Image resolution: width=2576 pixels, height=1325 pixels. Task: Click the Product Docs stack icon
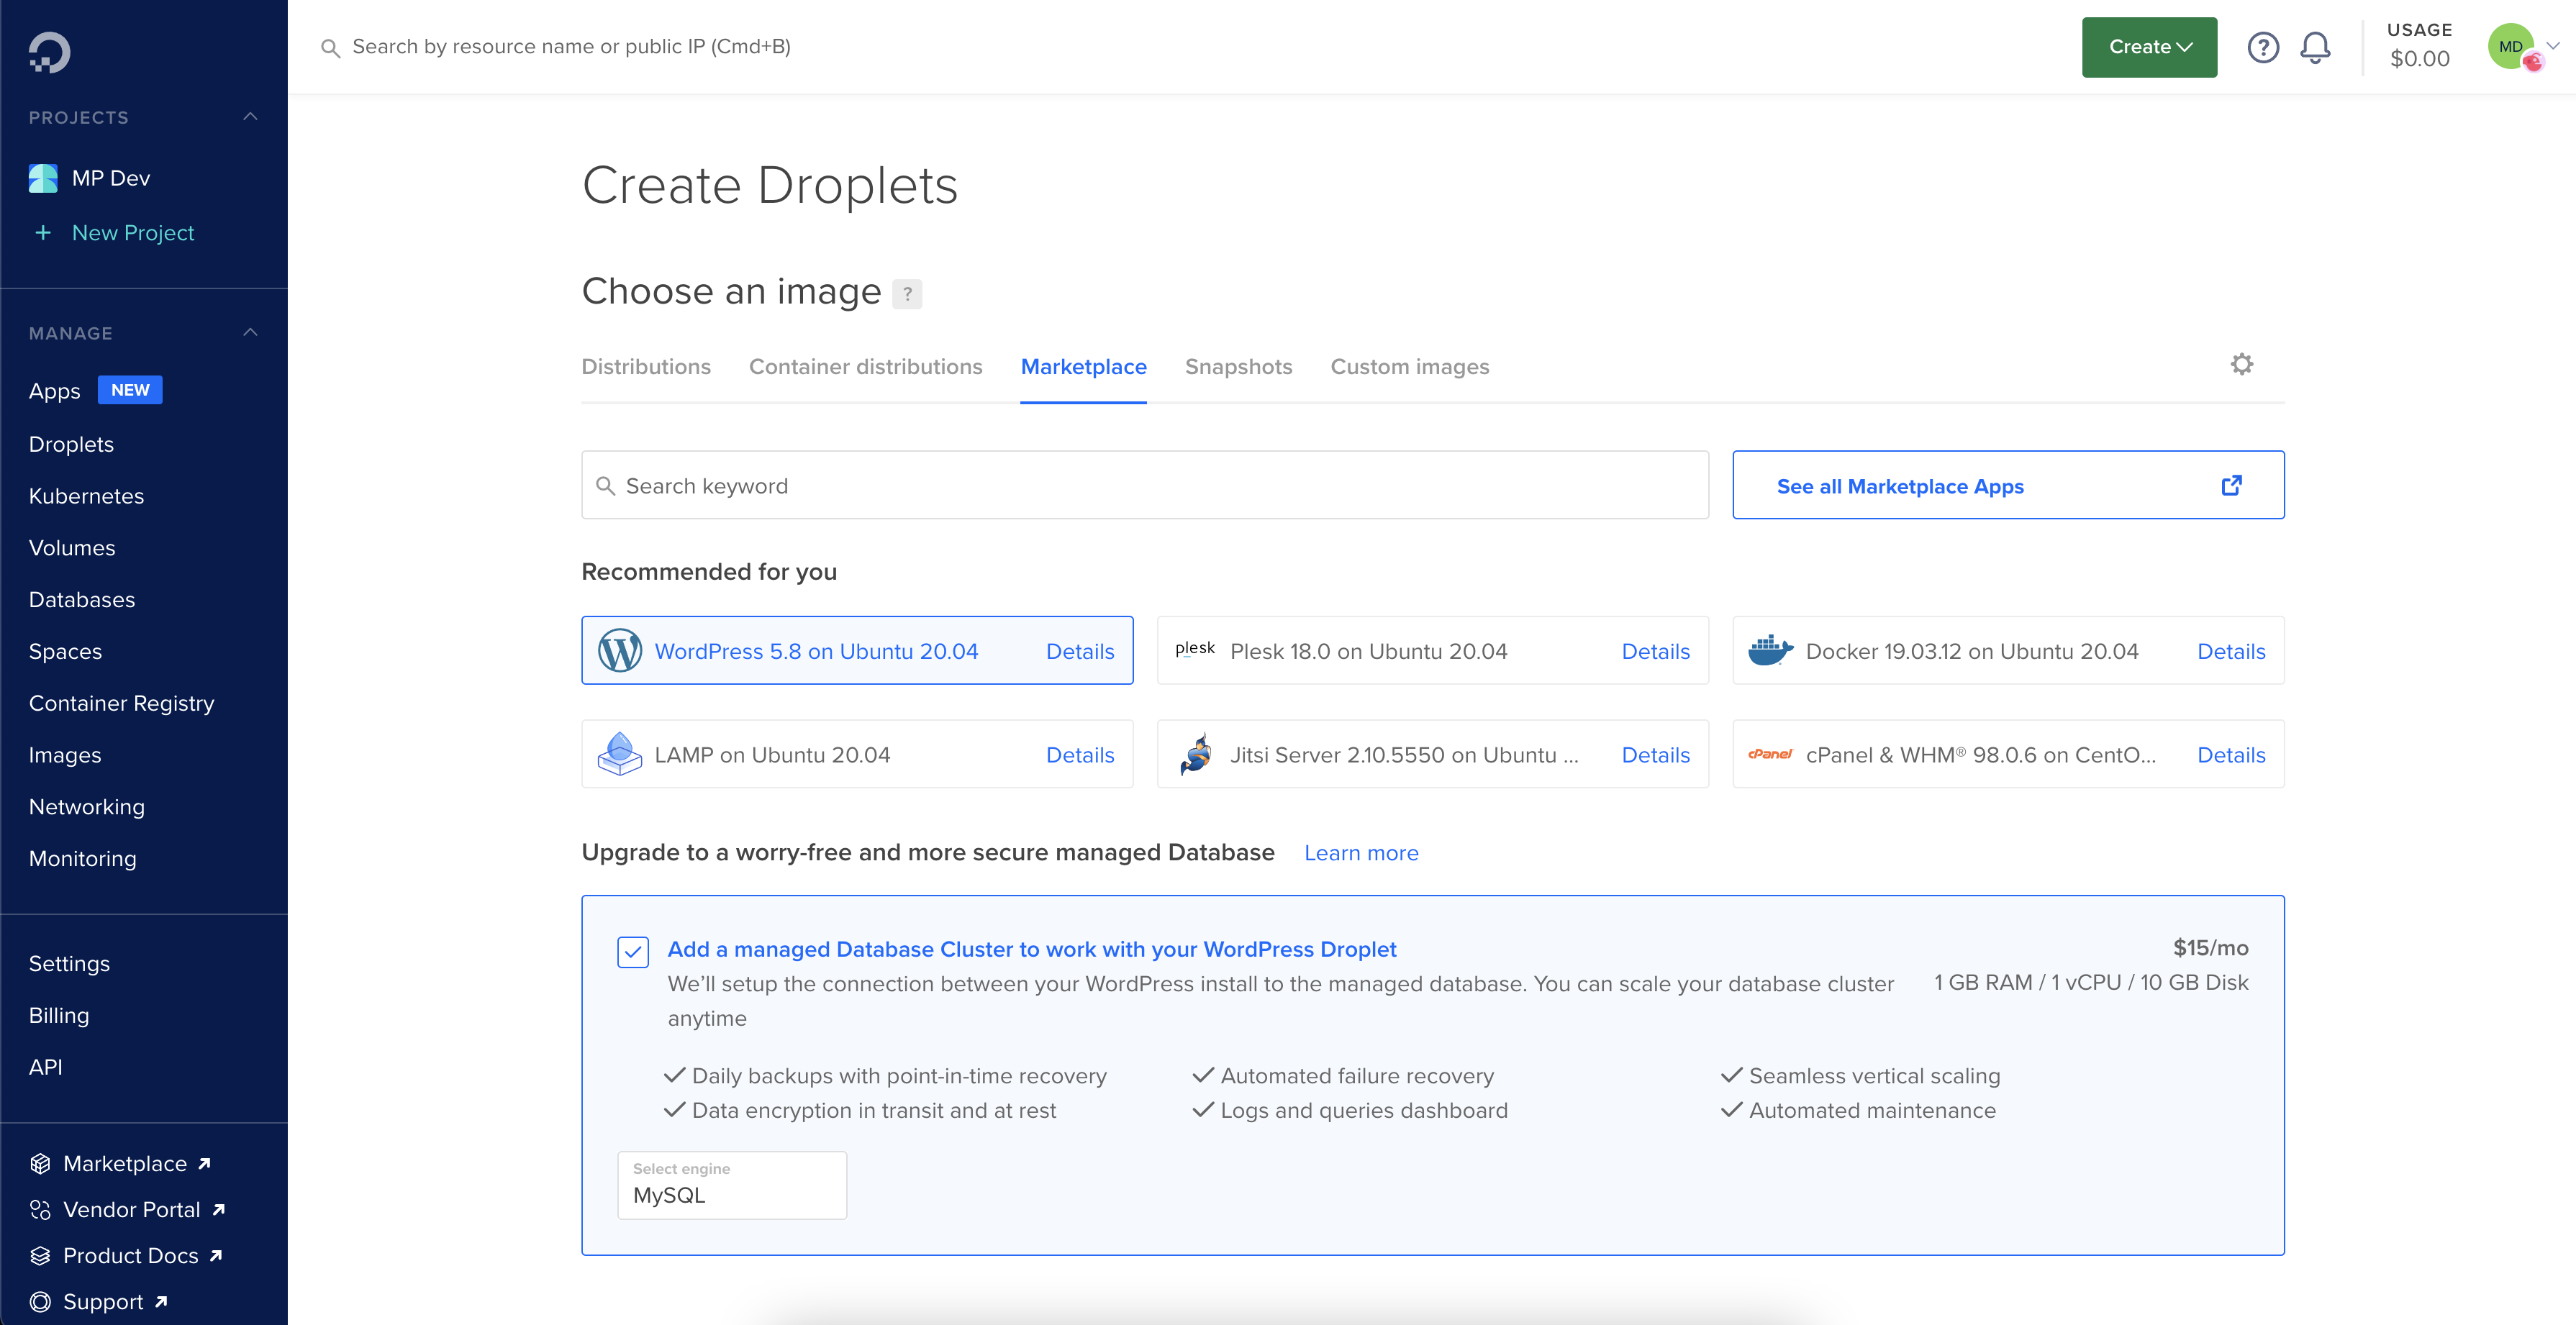[40, 1256]
